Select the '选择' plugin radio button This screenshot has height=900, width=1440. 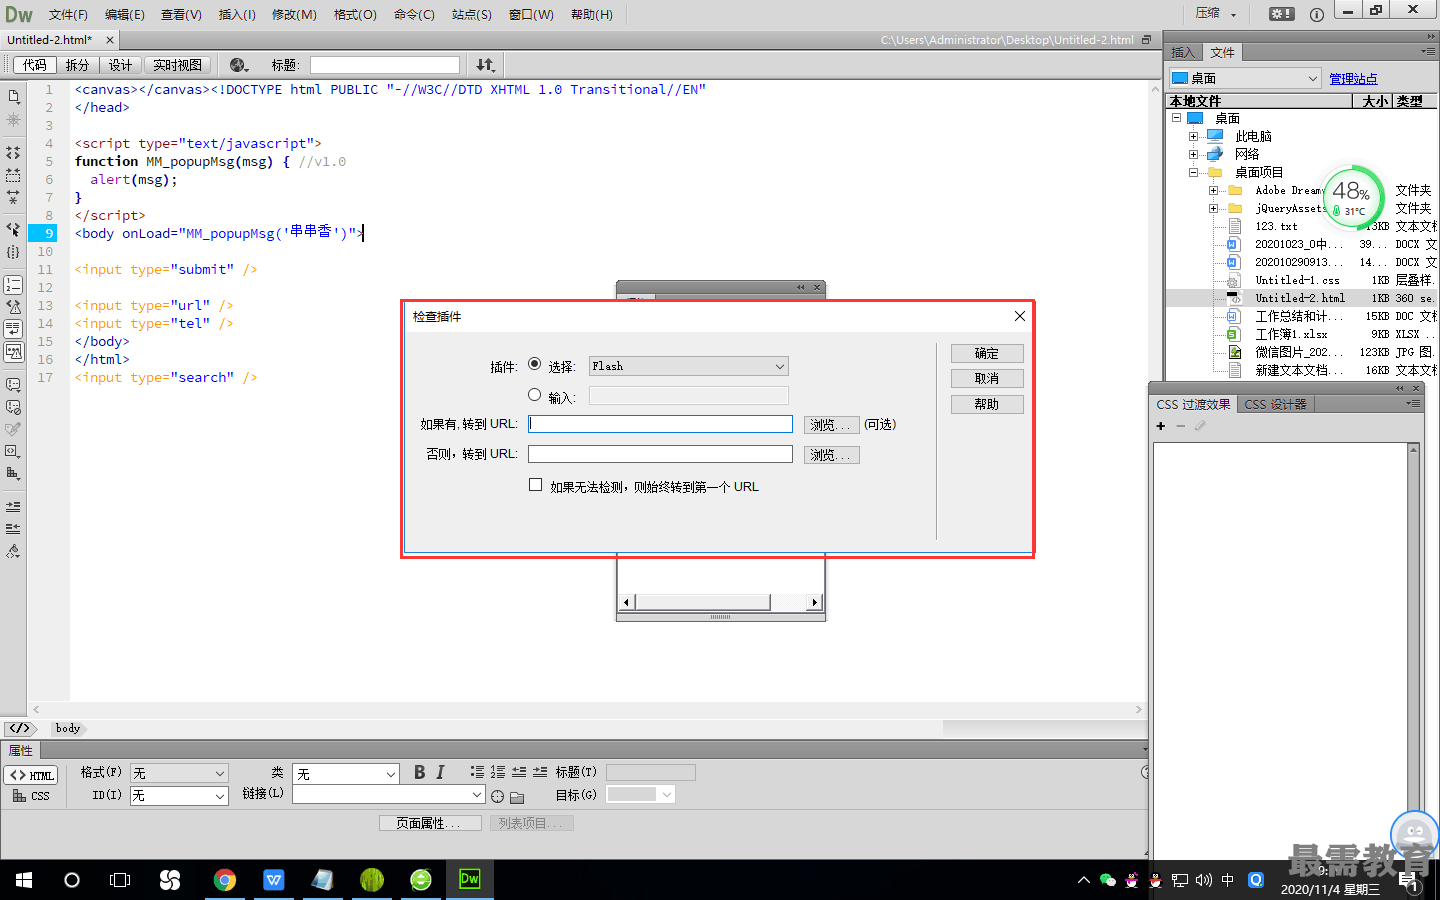pos(535,364)
